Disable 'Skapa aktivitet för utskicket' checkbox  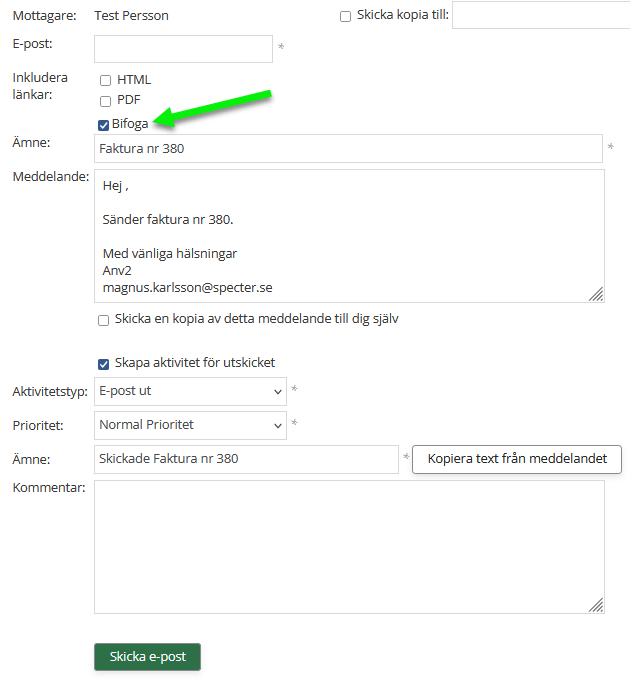pyautogui.click(x=104, y=364)
